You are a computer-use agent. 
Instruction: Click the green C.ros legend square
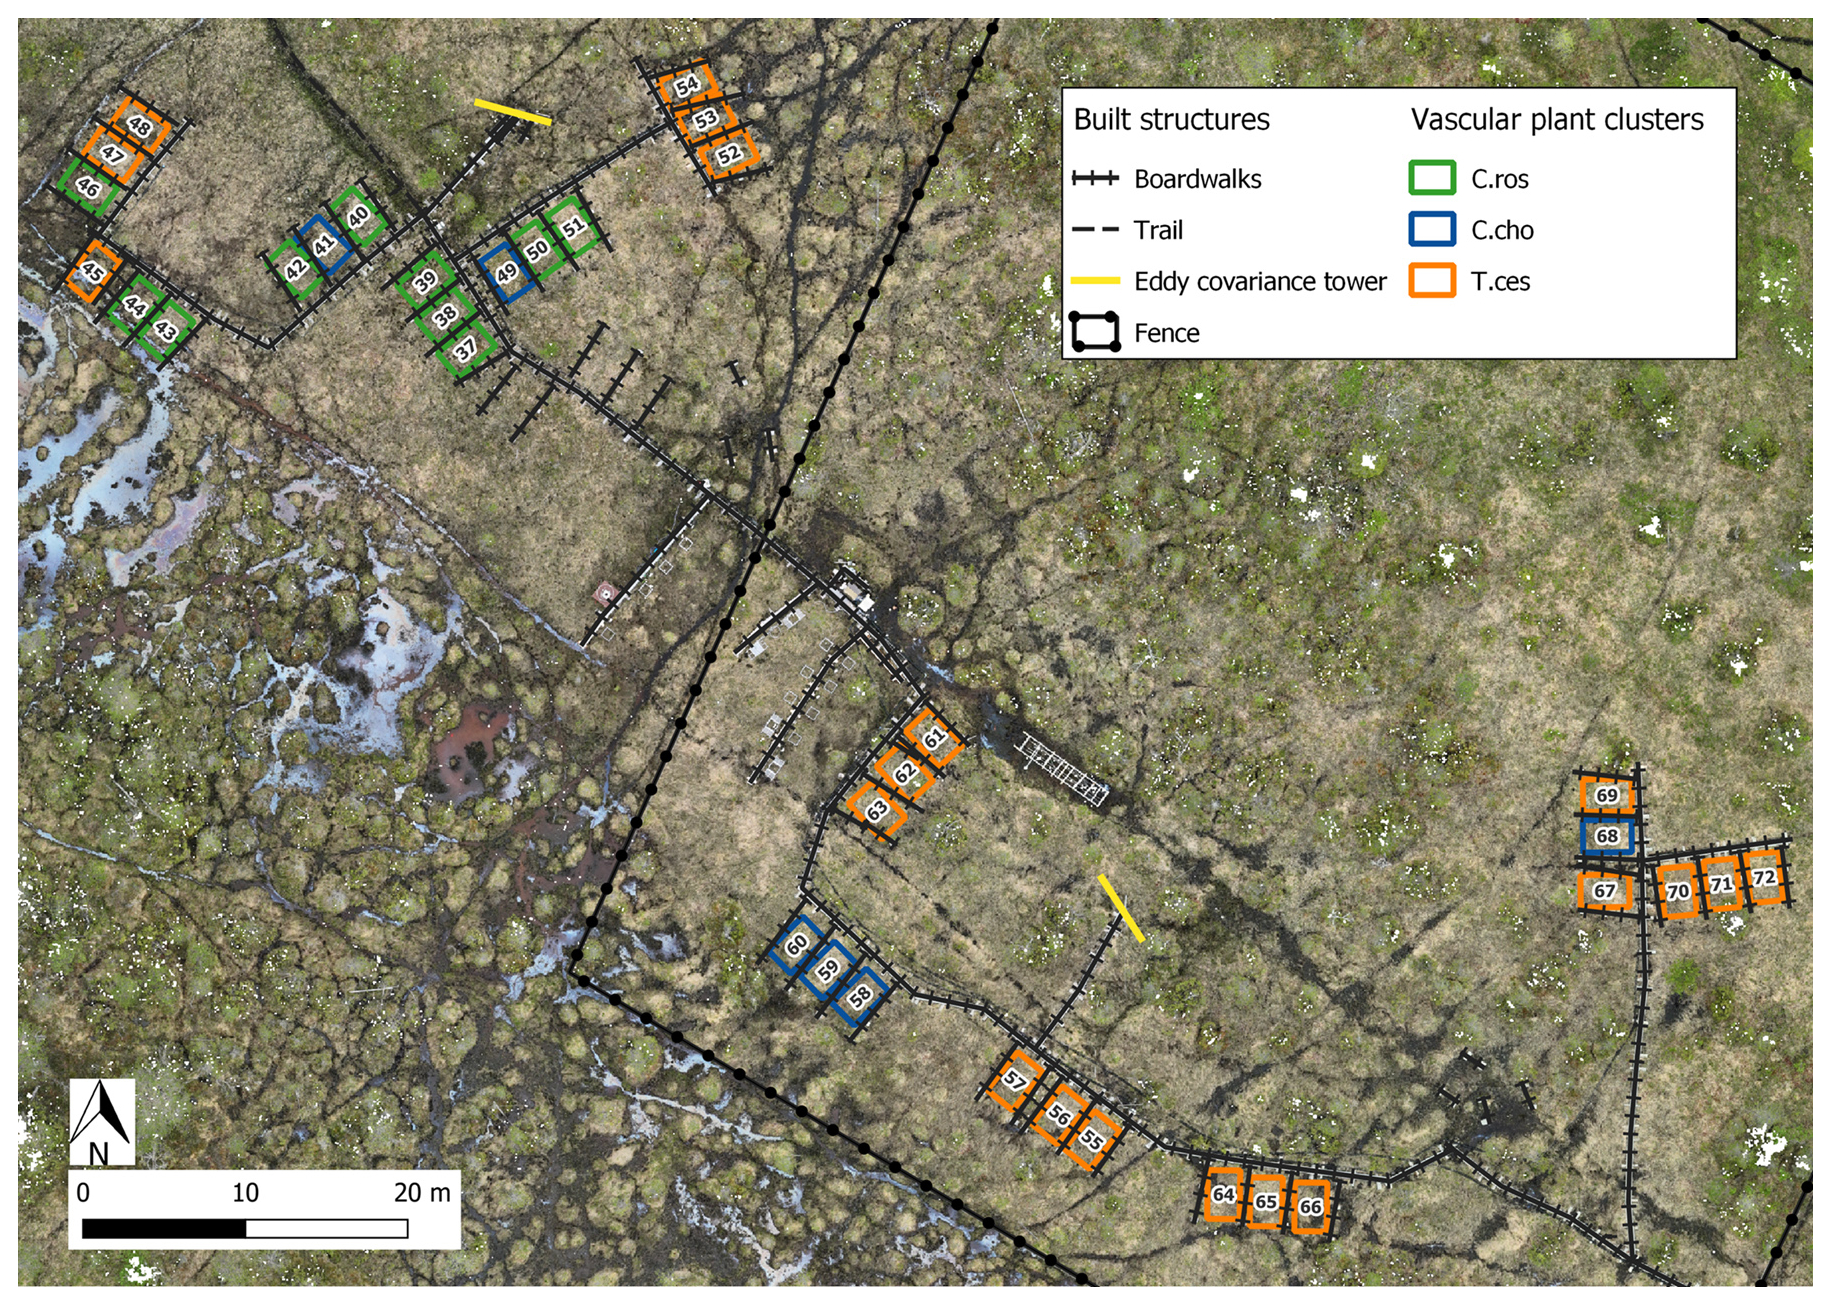[1431, 178]
